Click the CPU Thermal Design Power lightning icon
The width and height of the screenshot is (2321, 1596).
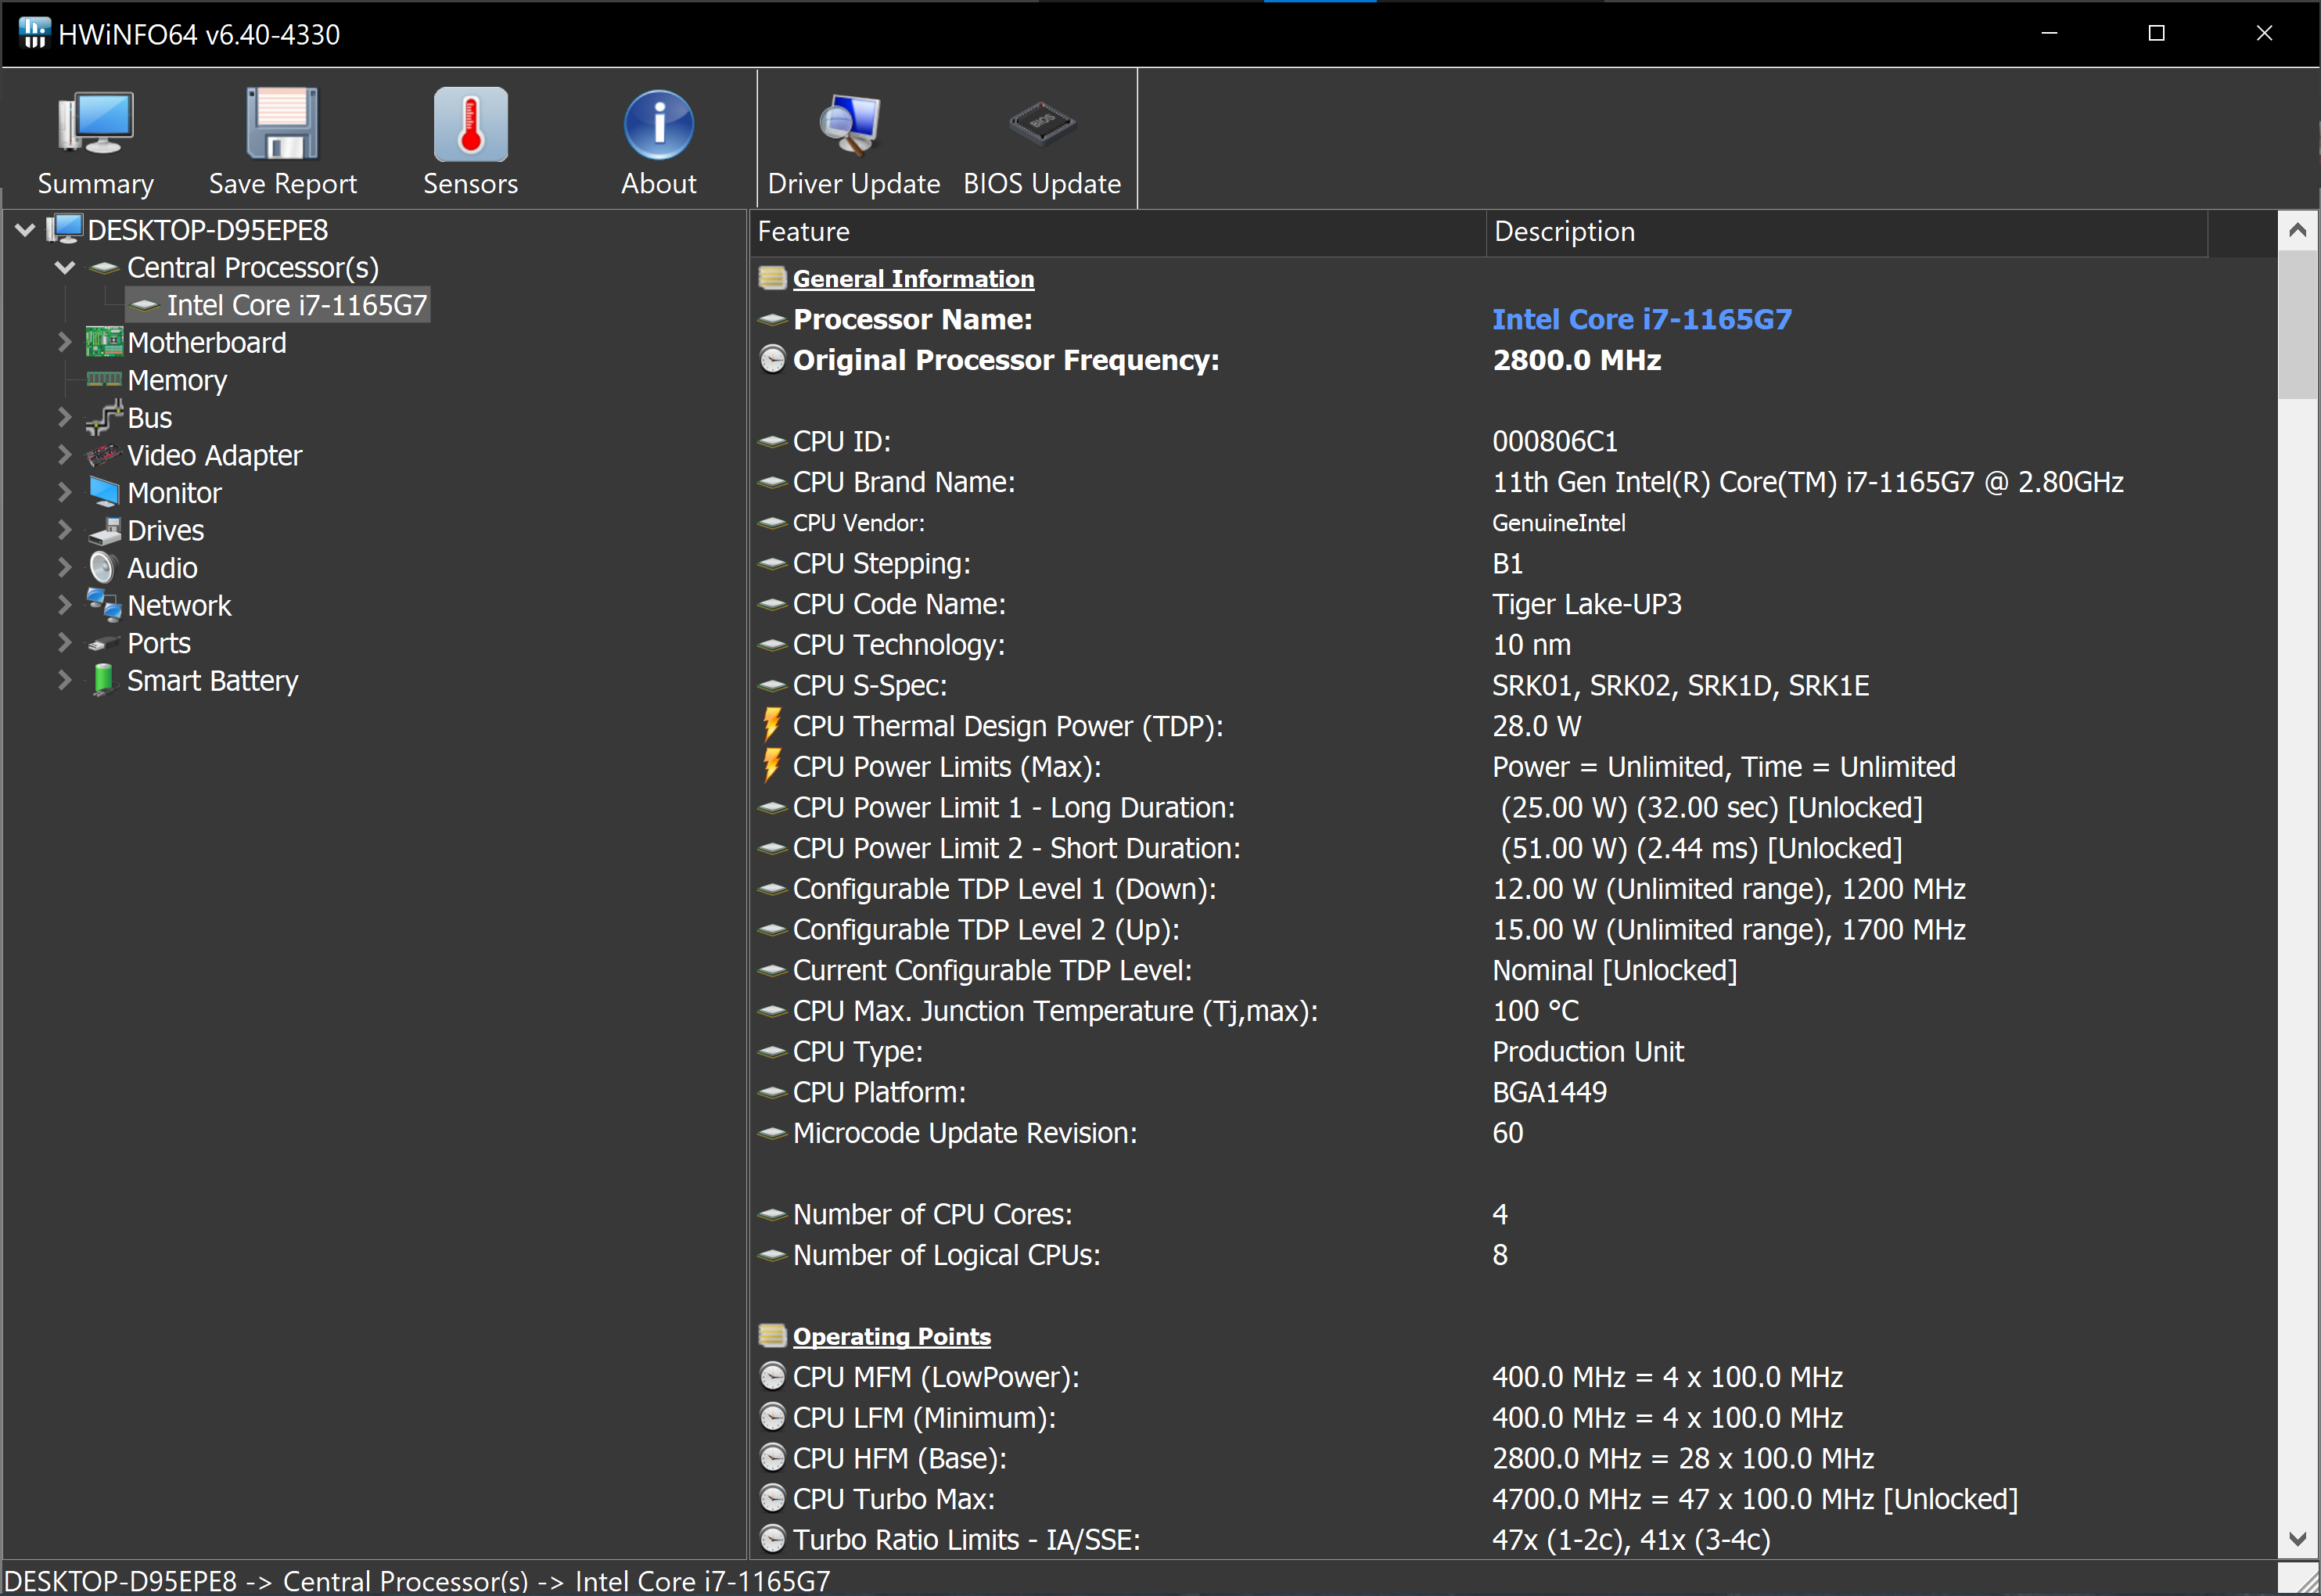pyautogui.click(x=772, y=725)
